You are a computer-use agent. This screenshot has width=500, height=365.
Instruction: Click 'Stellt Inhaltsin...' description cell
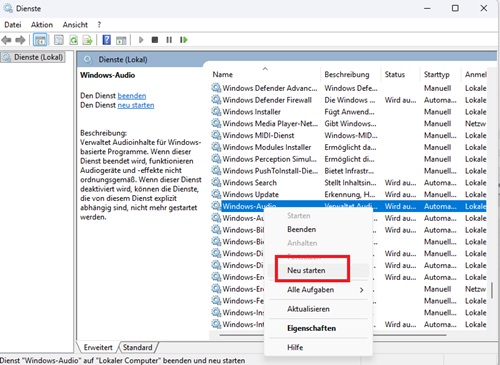(x=350, y=182)
